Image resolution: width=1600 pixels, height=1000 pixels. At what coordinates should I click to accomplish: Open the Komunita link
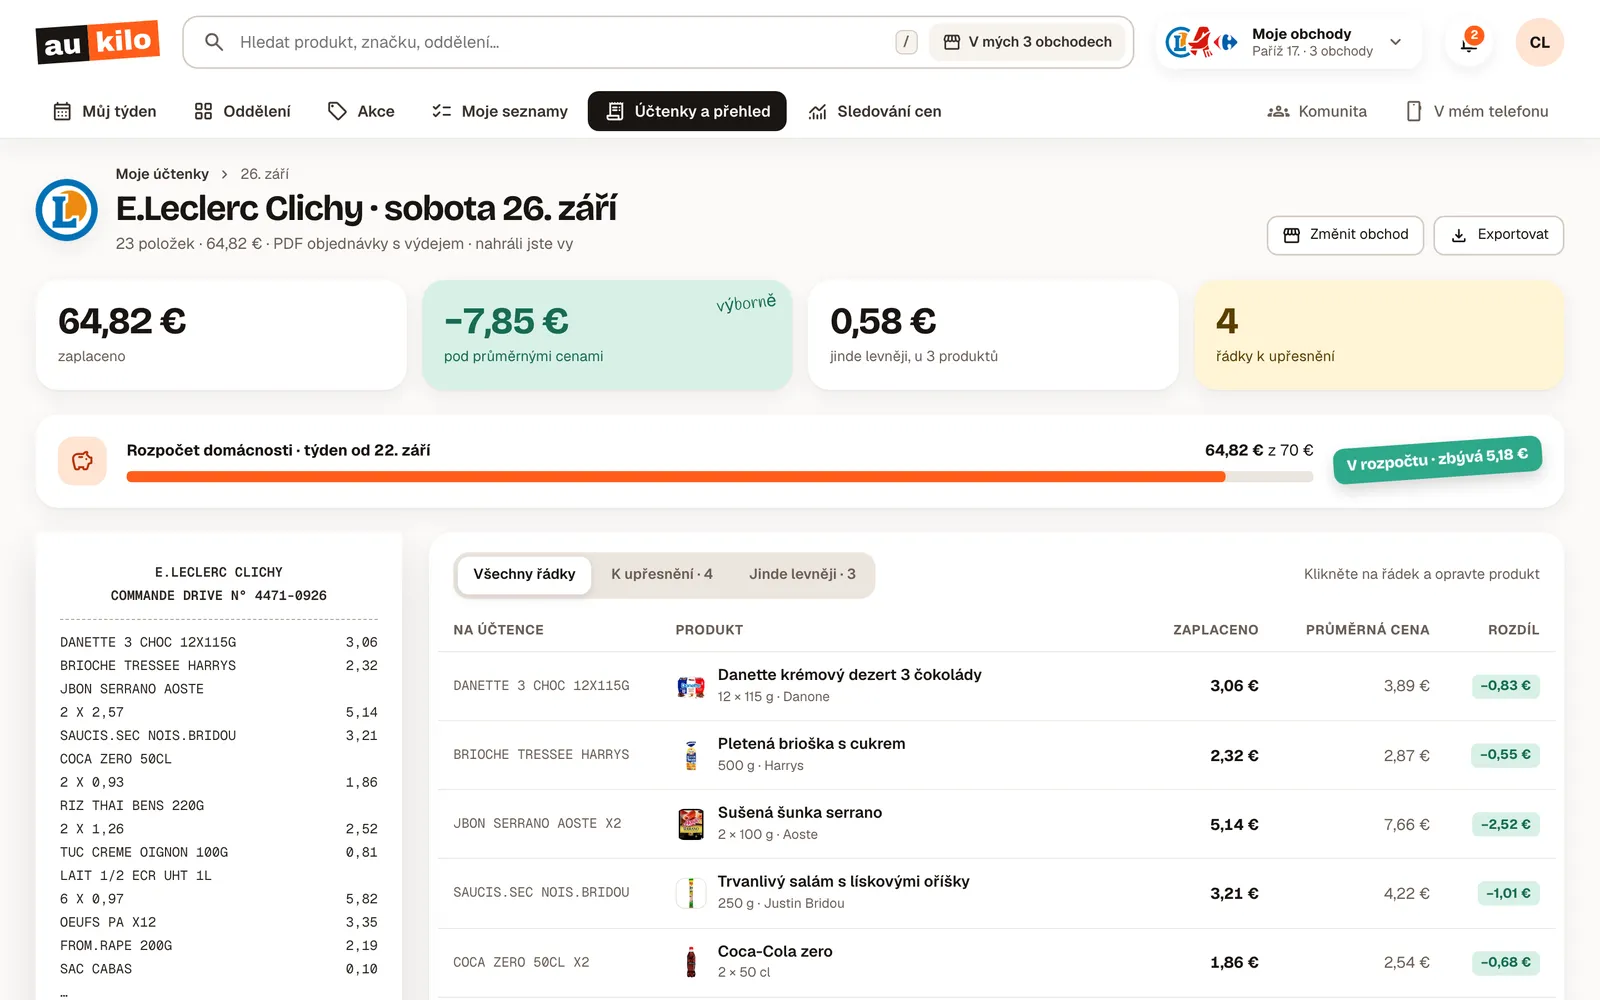(1317, 111)
